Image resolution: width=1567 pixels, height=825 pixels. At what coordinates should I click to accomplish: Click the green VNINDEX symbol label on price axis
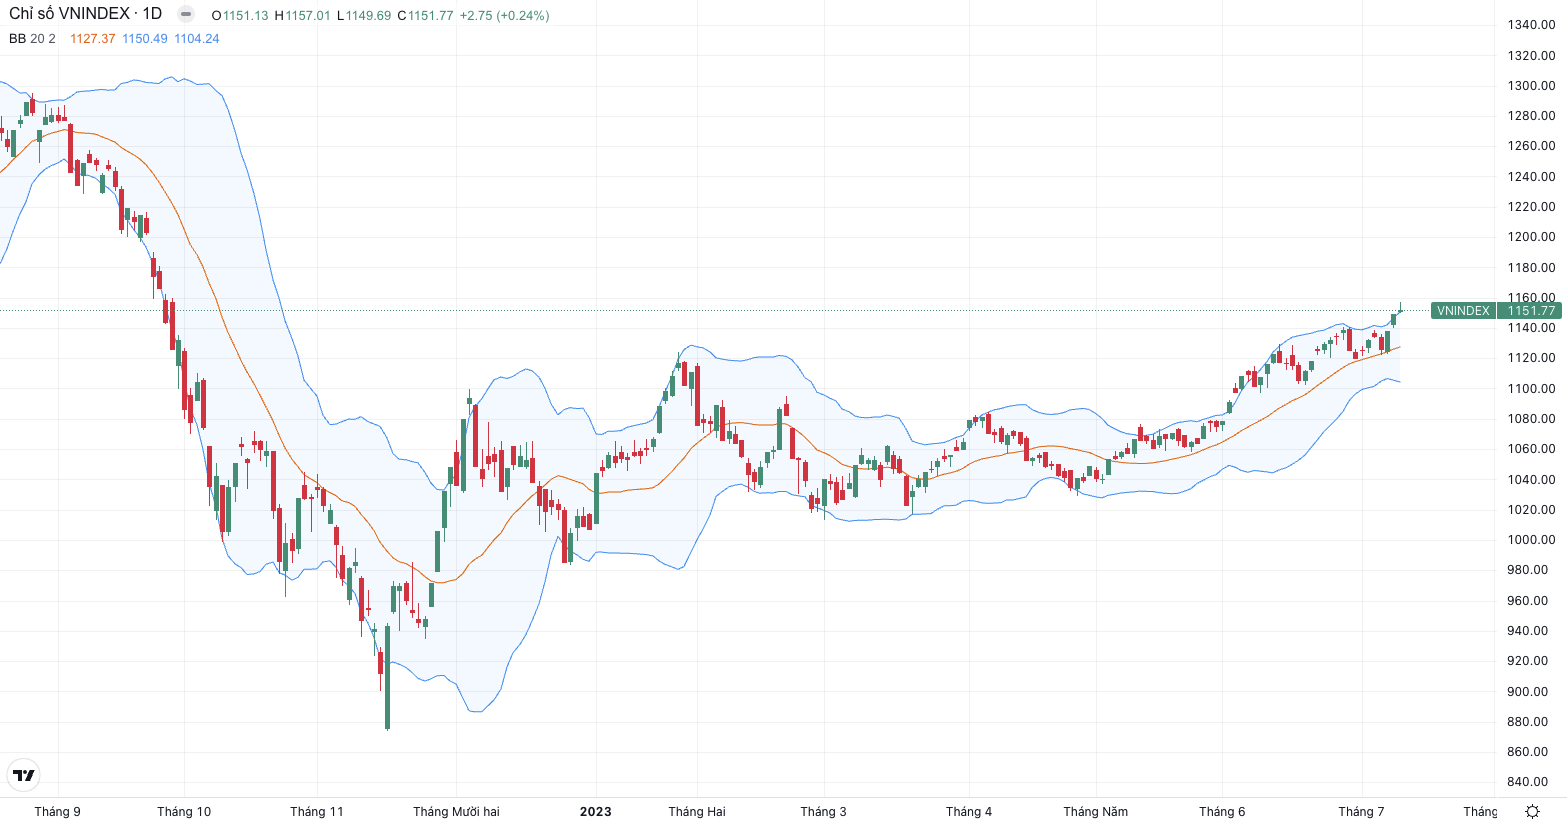[1463, 311]
